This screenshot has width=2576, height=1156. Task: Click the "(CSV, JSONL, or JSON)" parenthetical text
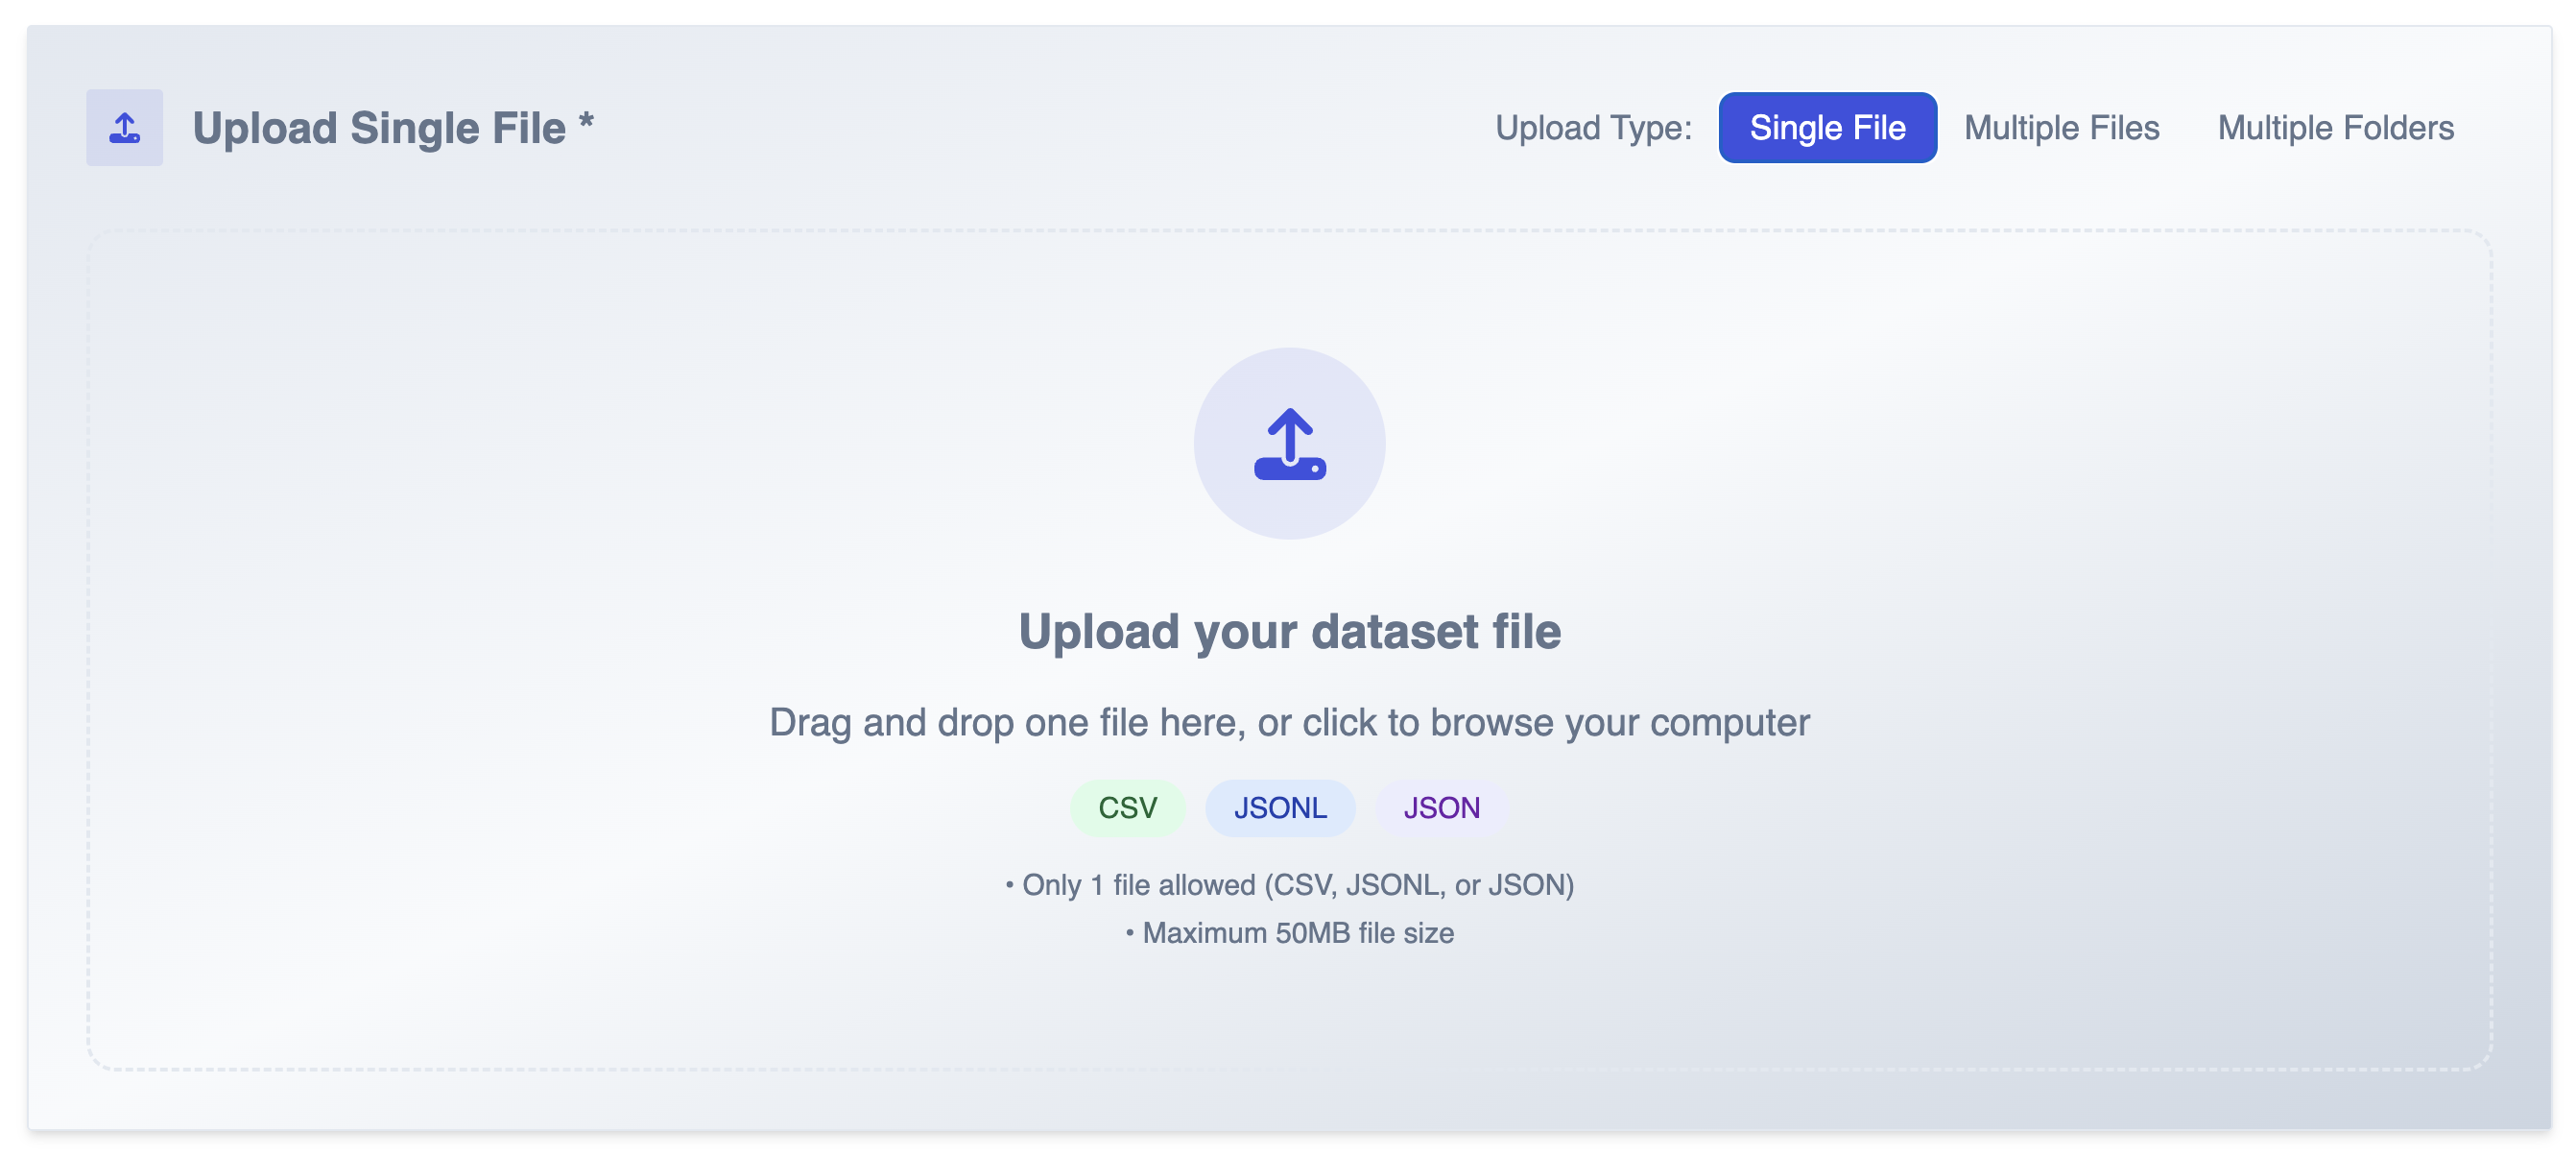point(1419,885)
